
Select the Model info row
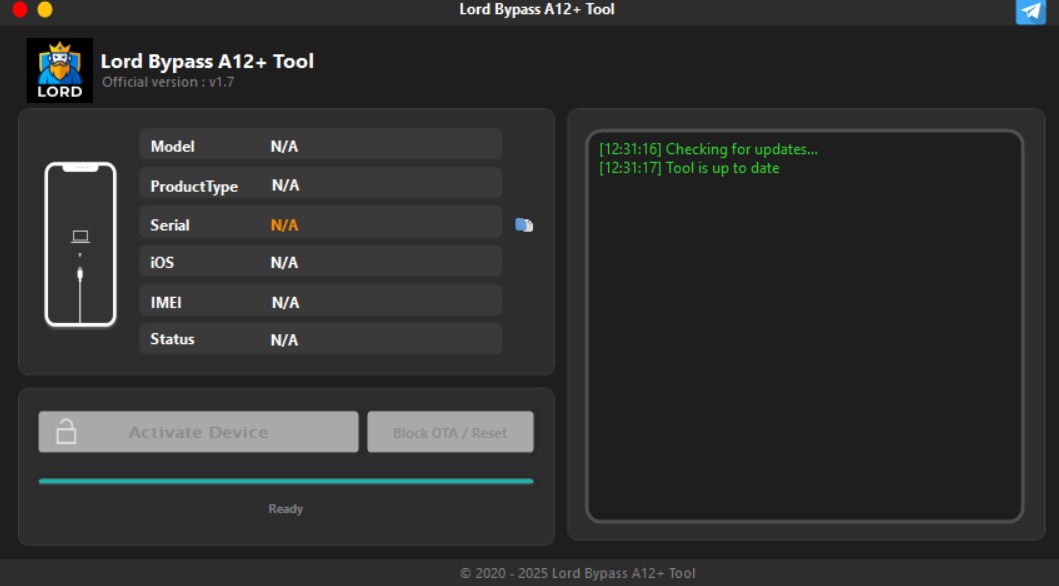[x=321, y=145]
